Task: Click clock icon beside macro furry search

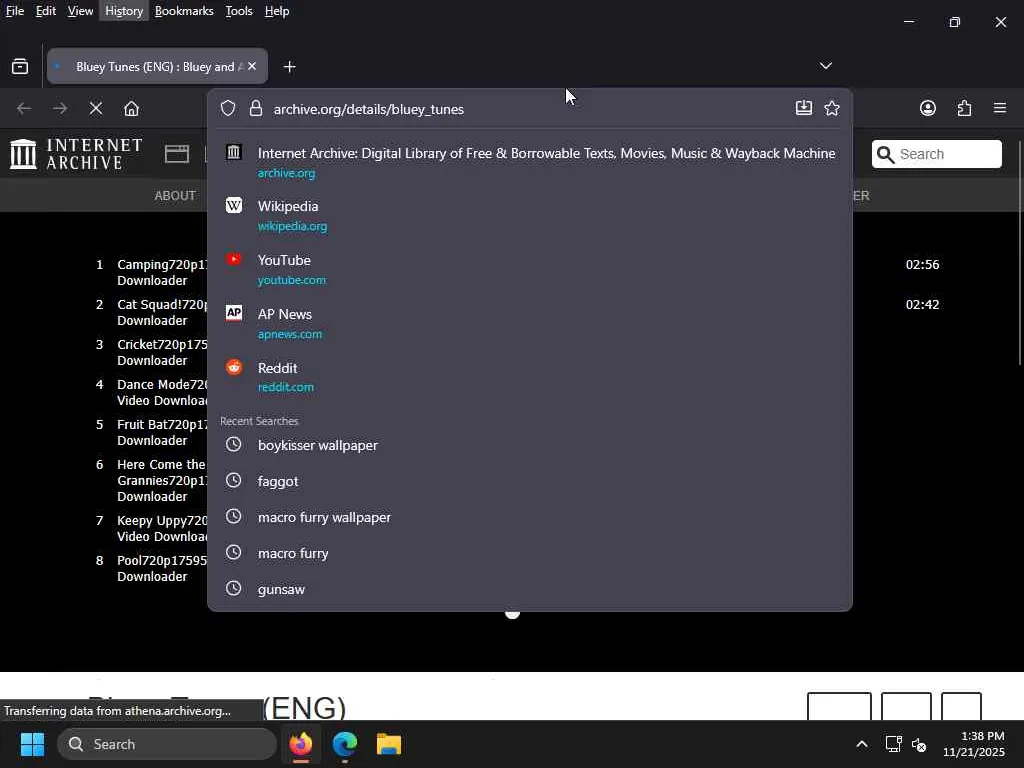Action: 234,552
